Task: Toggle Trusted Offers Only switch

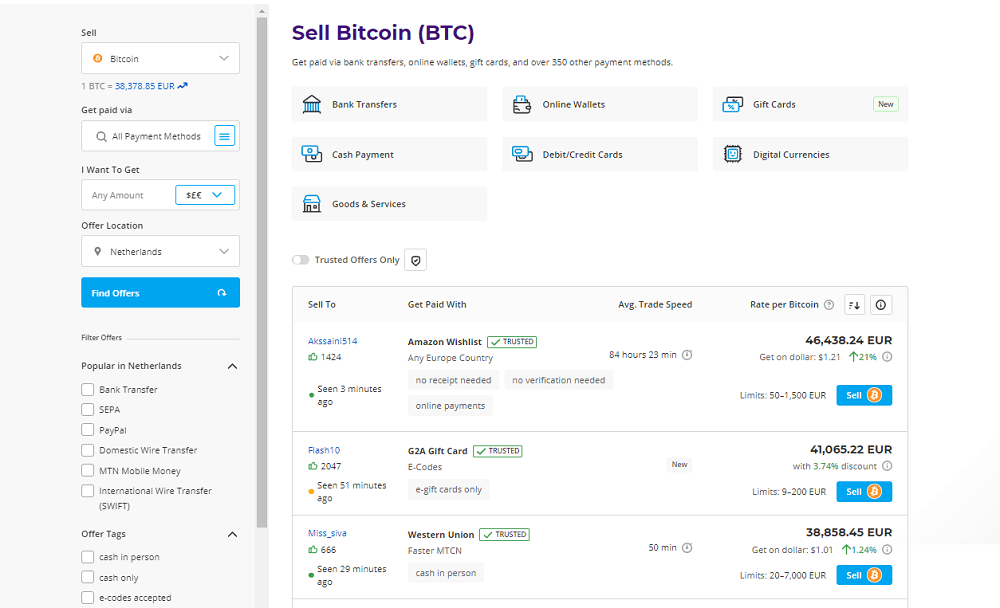Action: tap(300, 260)
